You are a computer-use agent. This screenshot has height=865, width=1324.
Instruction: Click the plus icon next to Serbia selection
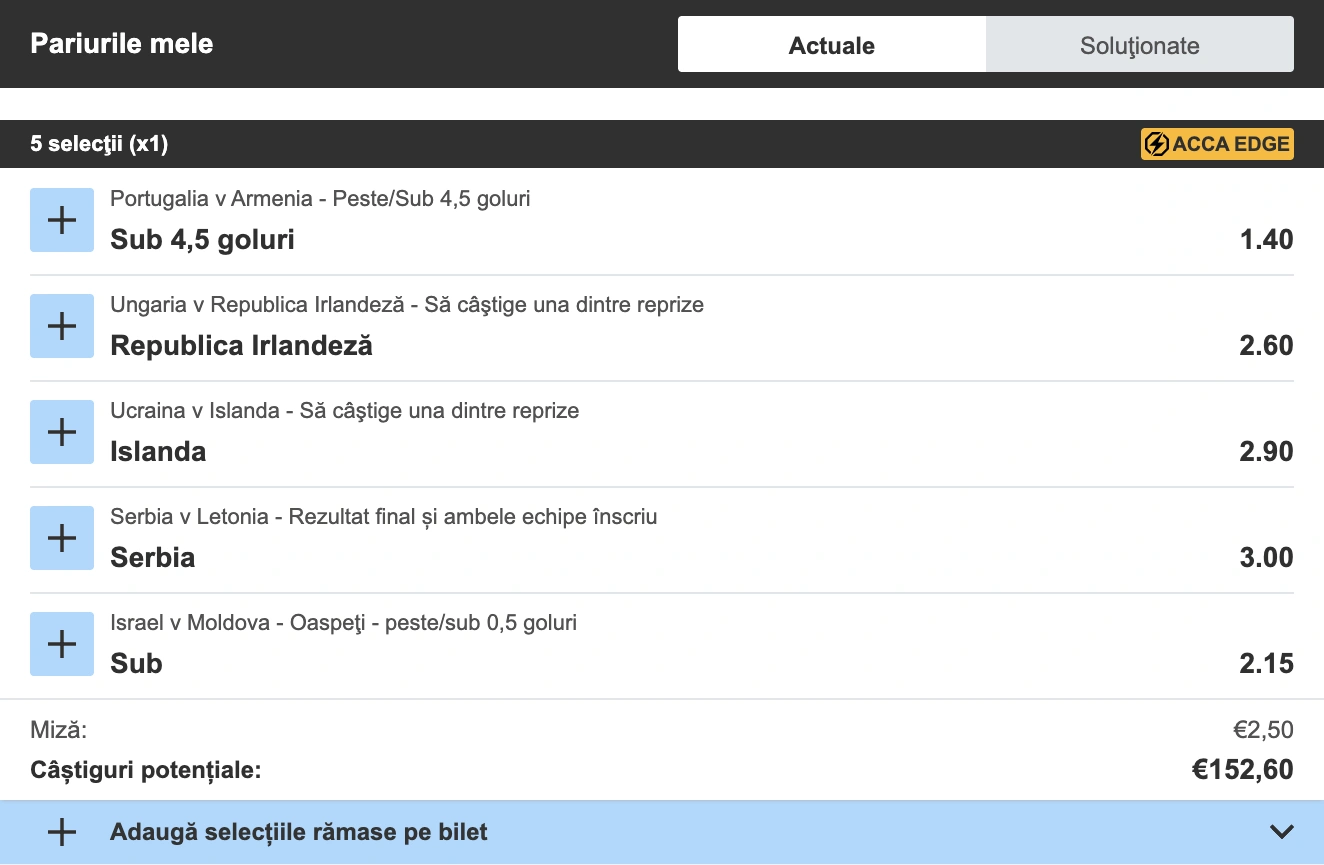[62, 537]
